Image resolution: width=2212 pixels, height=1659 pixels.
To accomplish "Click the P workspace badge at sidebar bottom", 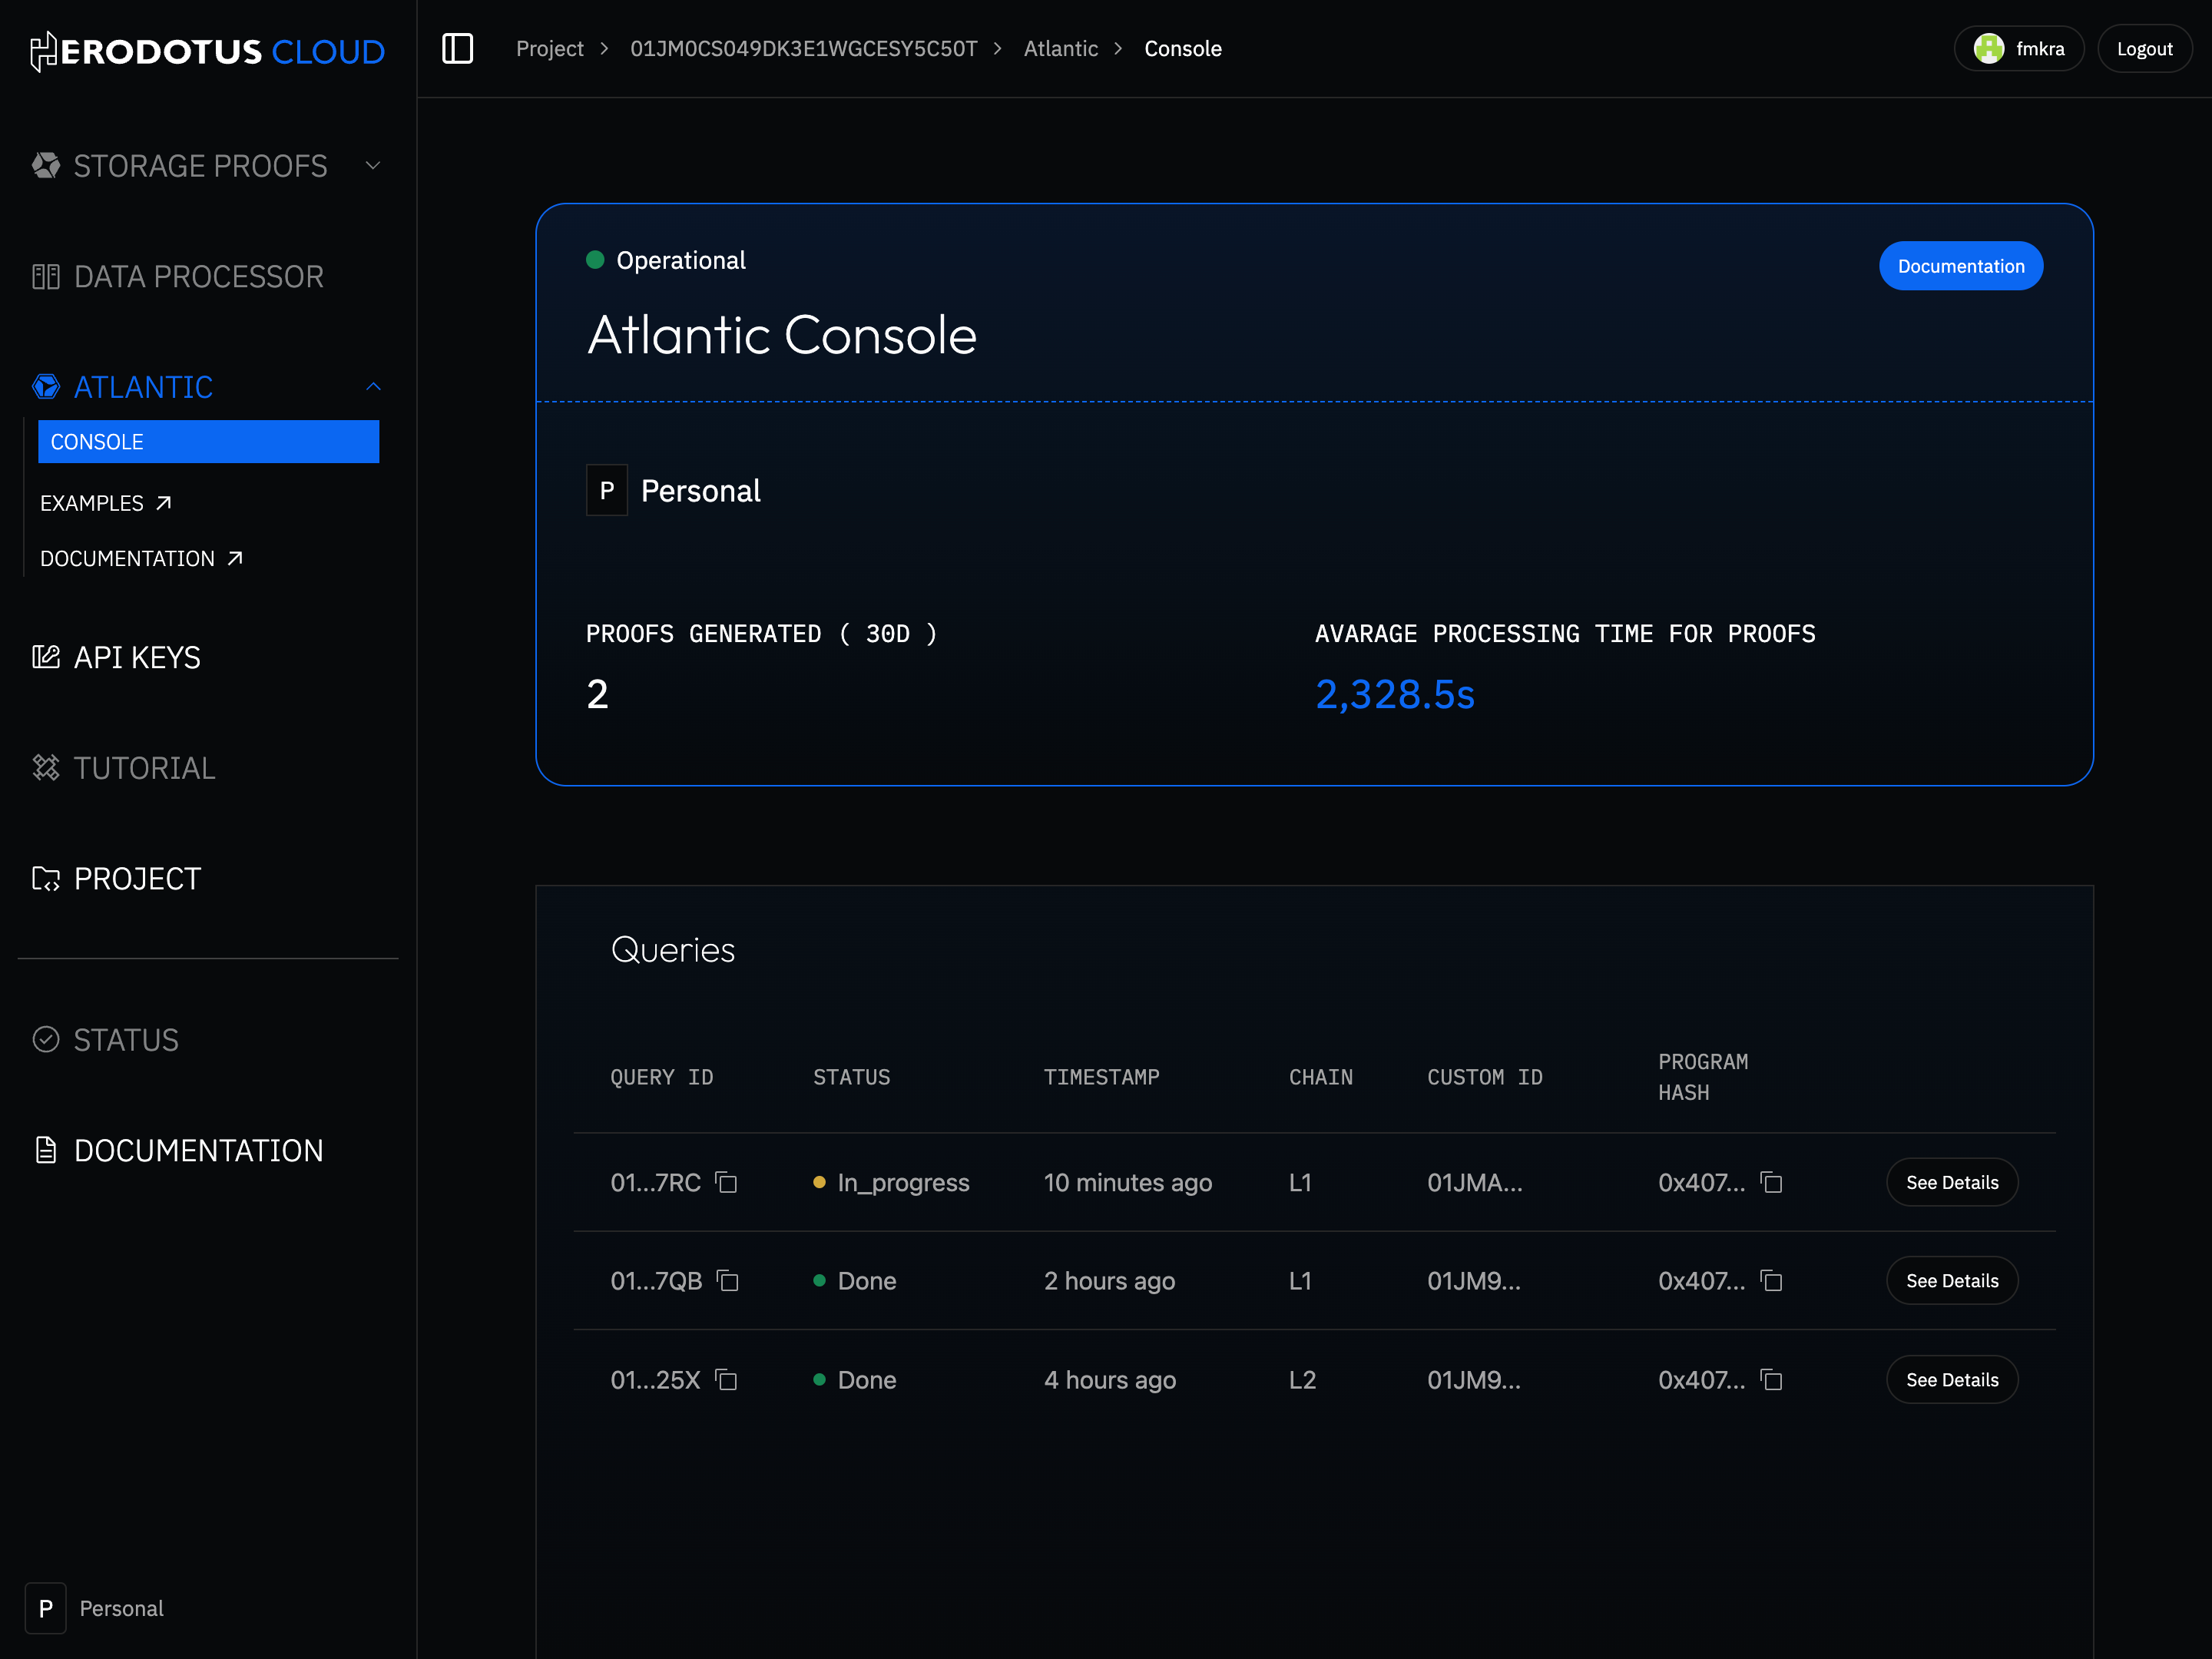I will point(45,1608).
